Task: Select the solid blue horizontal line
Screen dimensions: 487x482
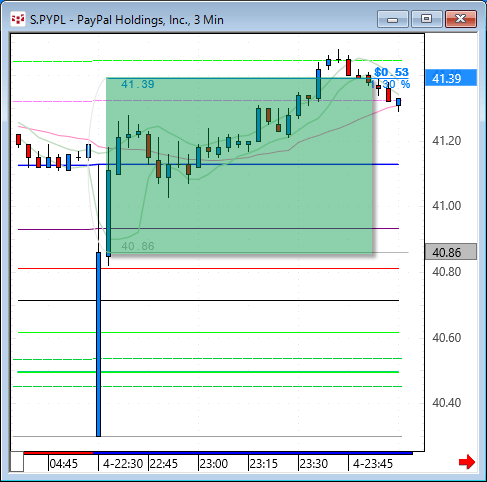Action: pos(208,165)
